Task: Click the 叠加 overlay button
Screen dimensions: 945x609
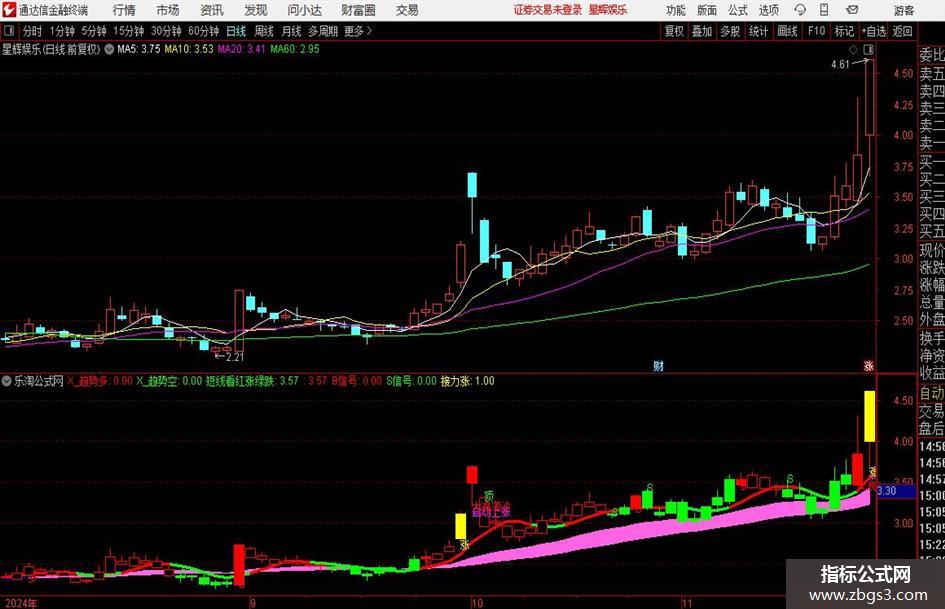Action: [x=702, y=31]
